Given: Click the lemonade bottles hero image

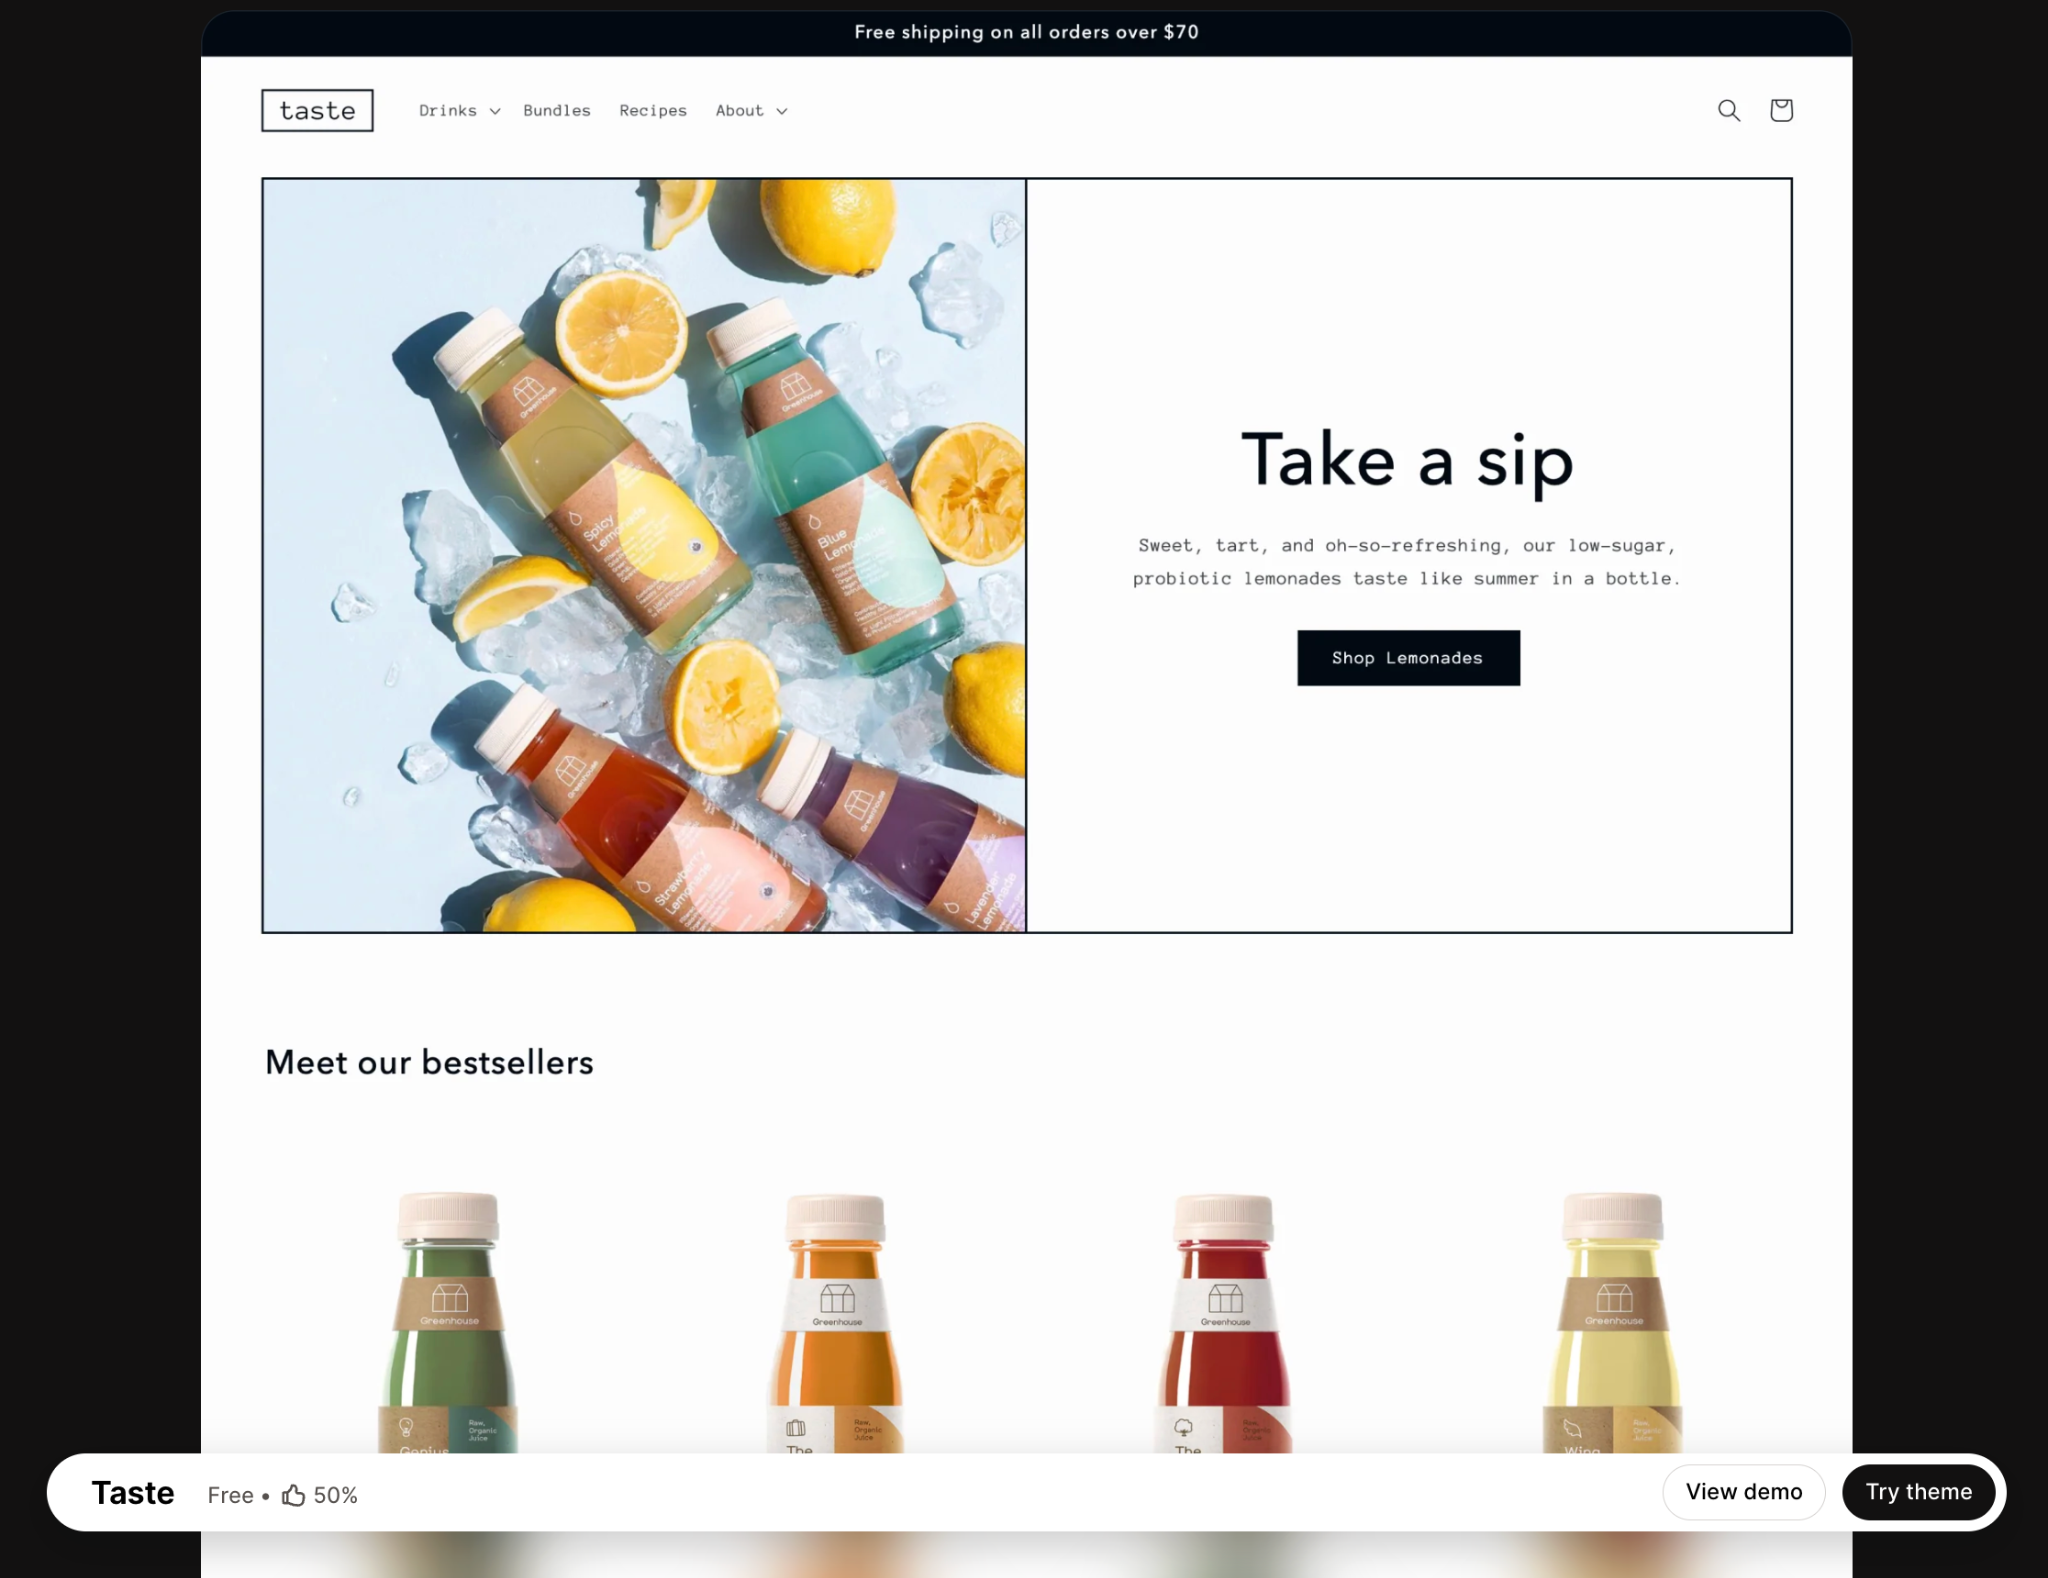Looking at the screenshot, I should pos(644,556).
